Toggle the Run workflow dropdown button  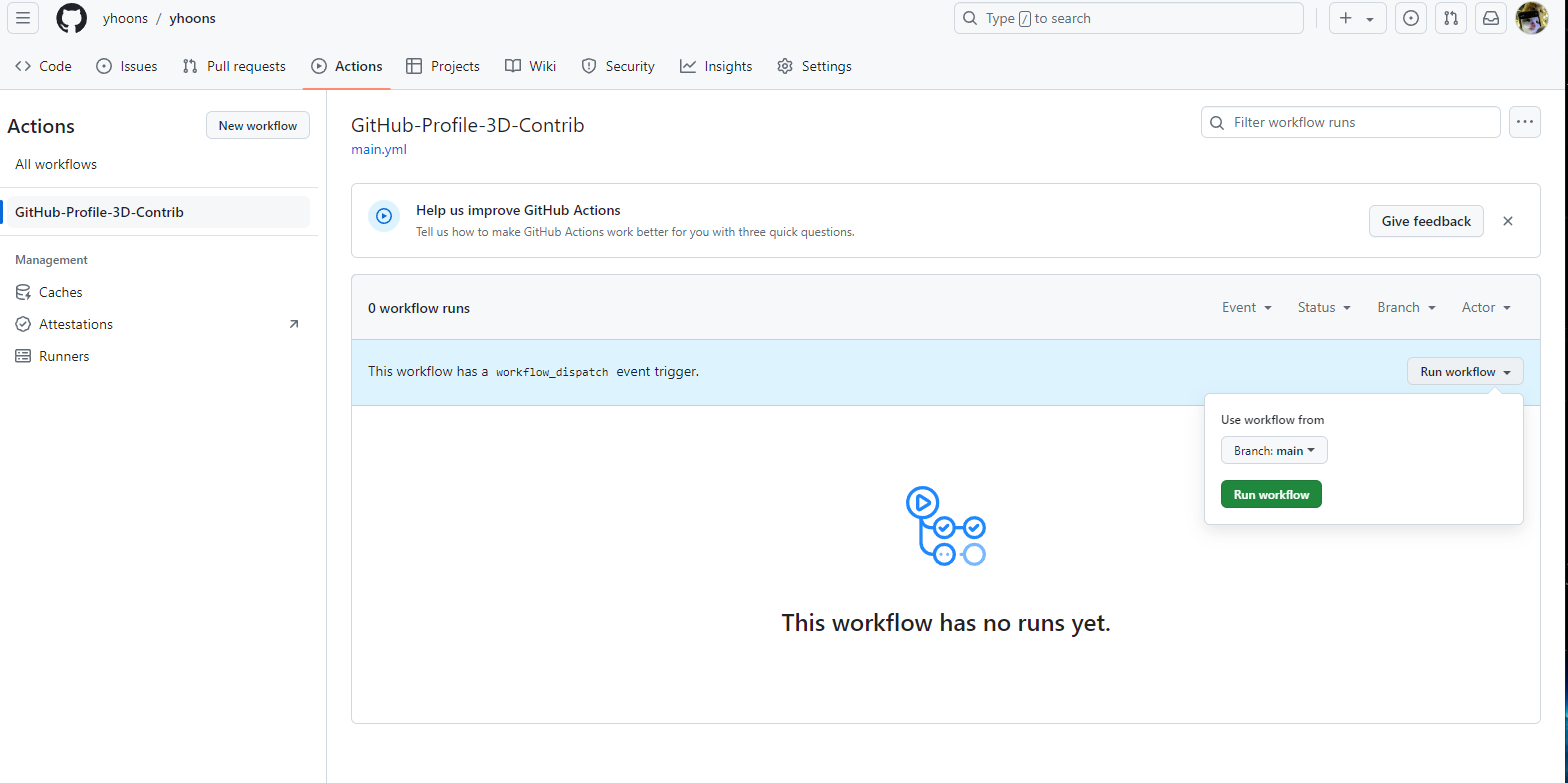[1465, 371]
